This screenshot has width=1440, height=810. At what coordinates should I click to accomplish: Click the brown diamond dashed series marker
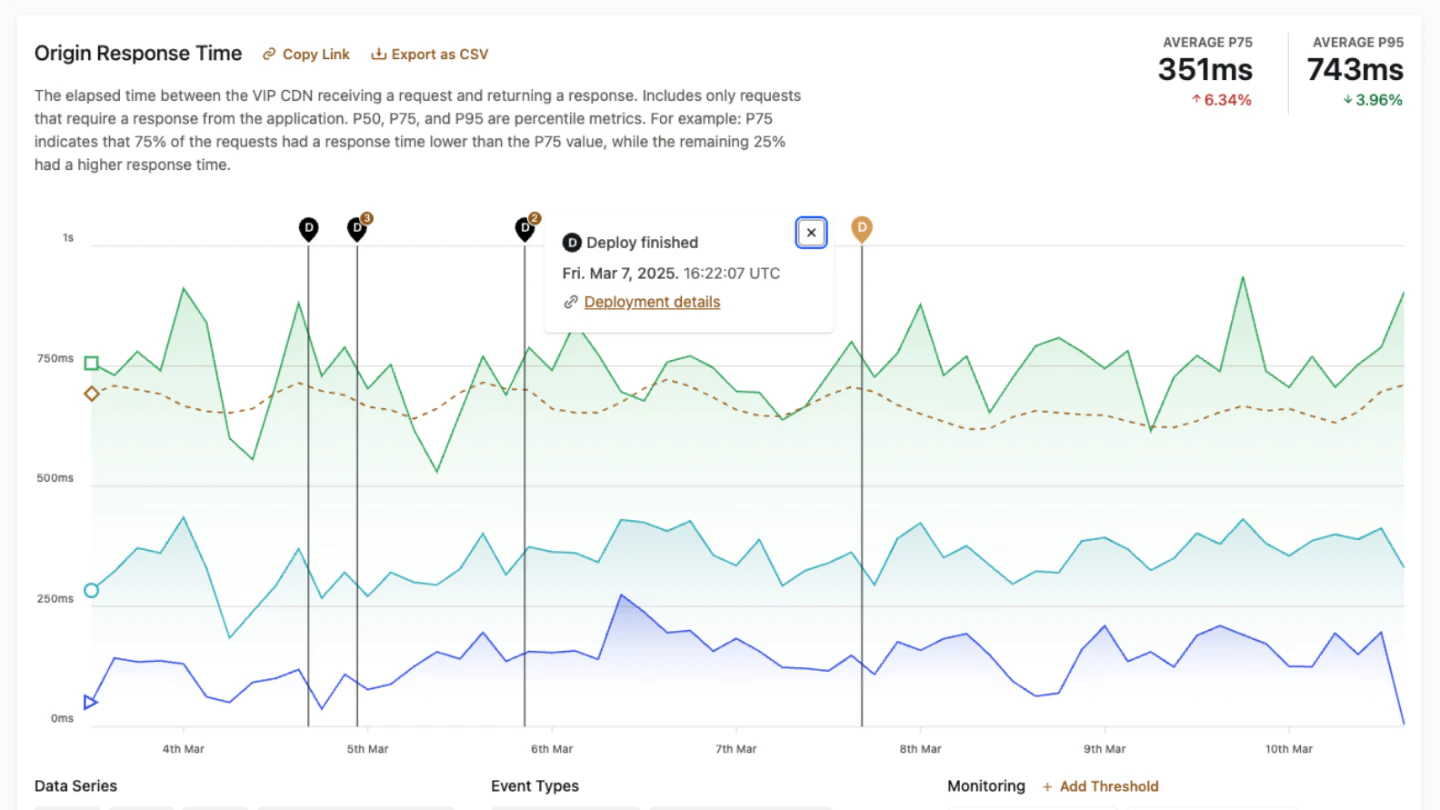pos(91,394)
